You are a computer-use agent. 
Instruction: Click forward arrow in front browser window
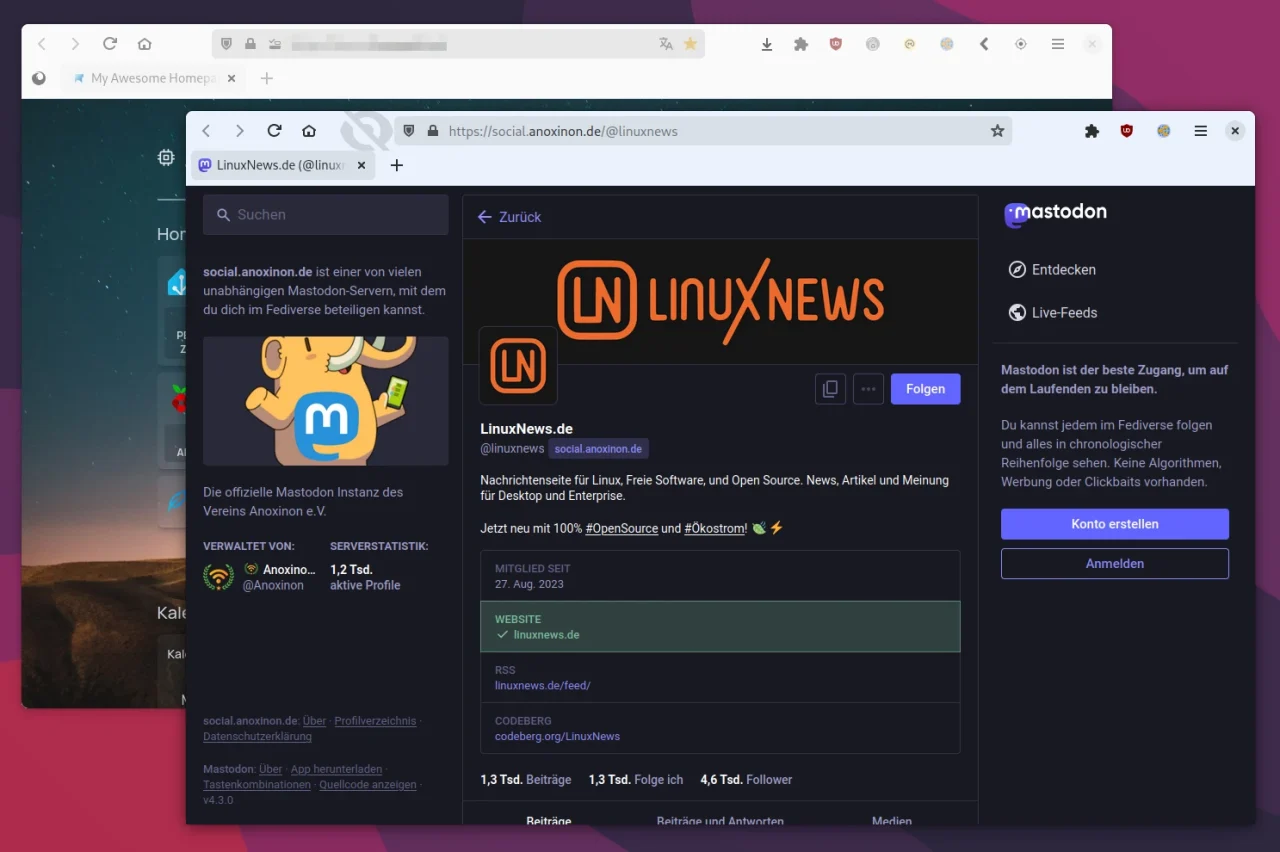(x=240, y=131)
